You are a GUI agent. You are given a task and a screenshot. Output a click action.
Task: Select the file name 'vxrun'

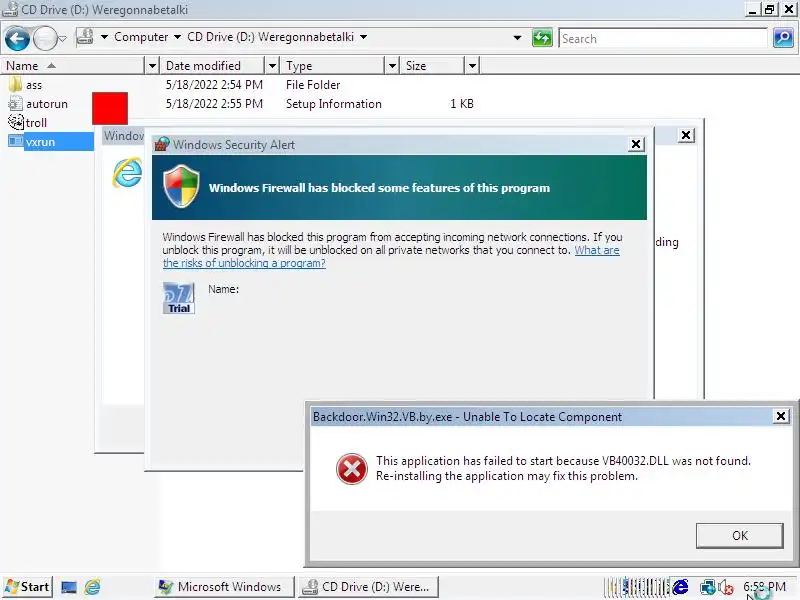(40, 142)
